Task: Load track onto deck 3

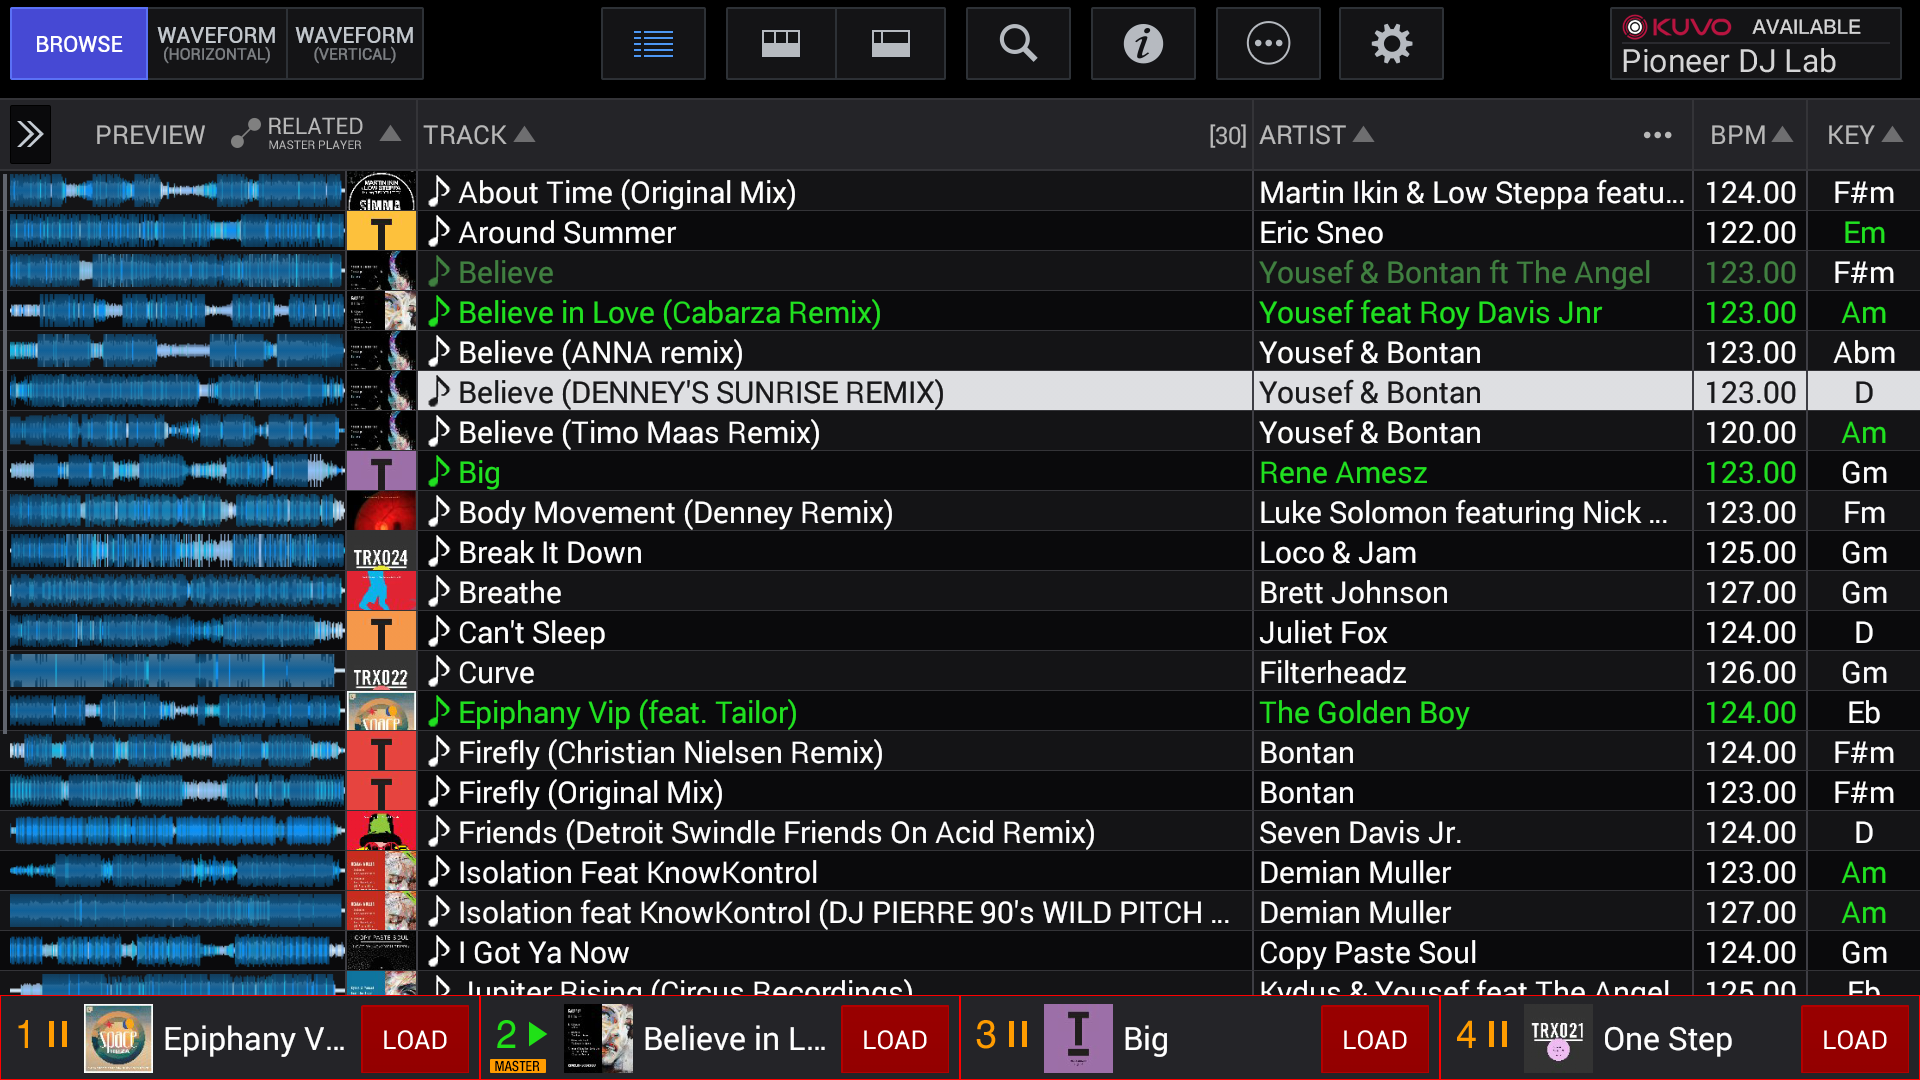Action: coord(1374,1040)
